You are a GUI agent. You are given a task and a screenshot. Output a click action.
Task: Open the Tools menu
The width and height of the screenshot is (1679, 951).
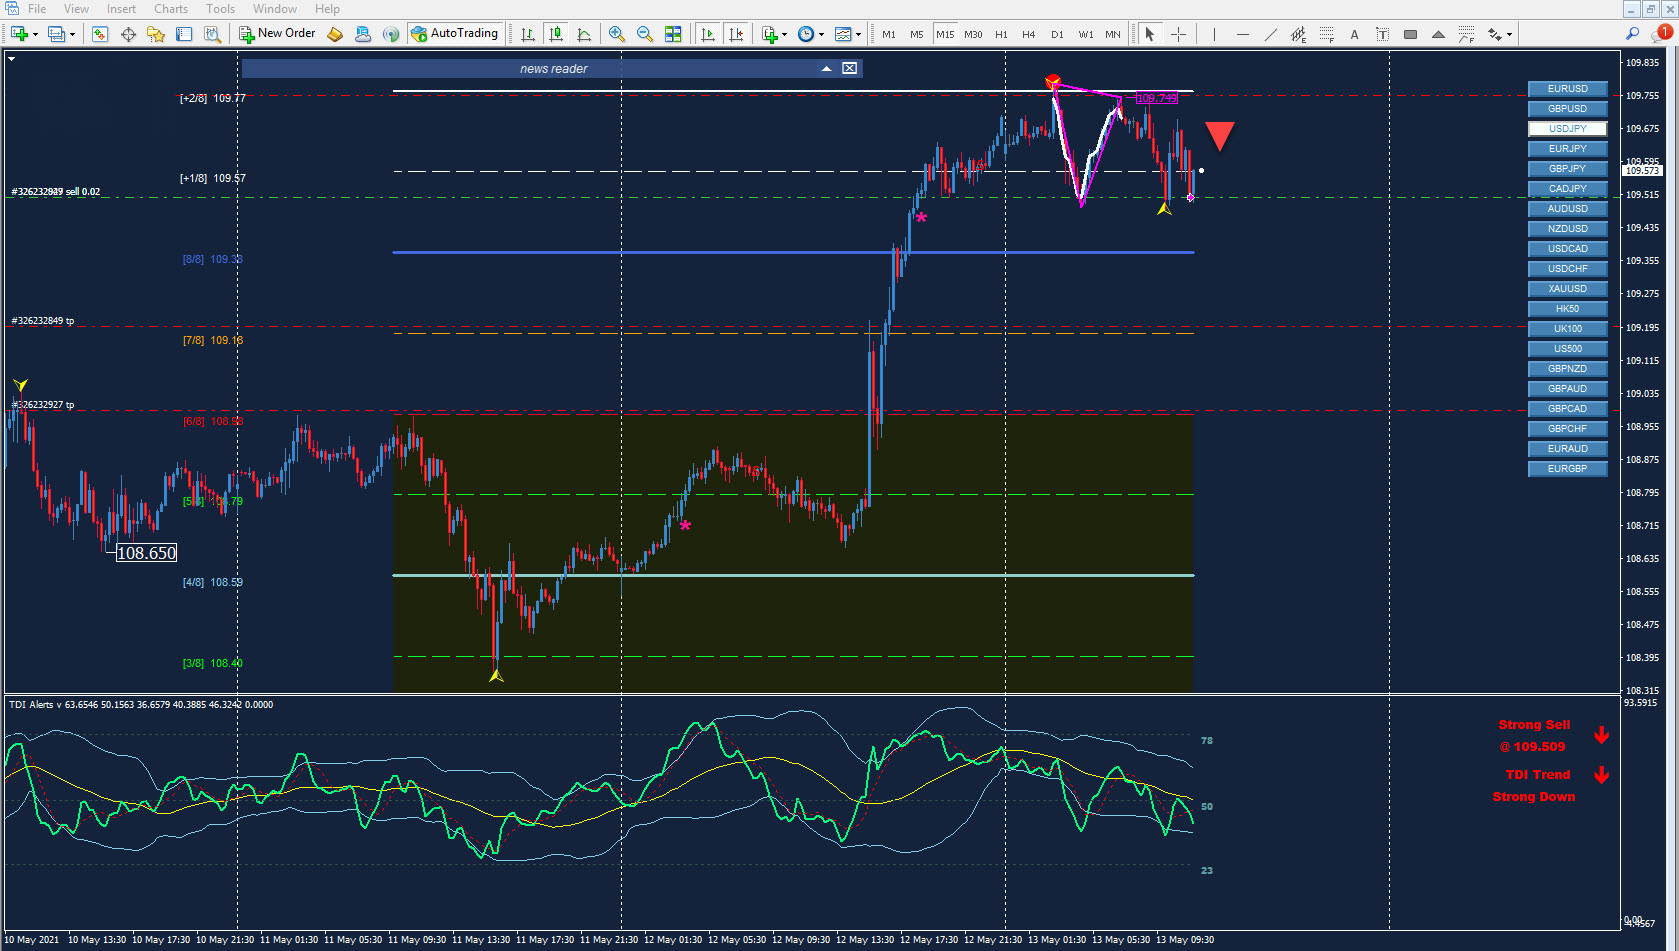(221, 9)
